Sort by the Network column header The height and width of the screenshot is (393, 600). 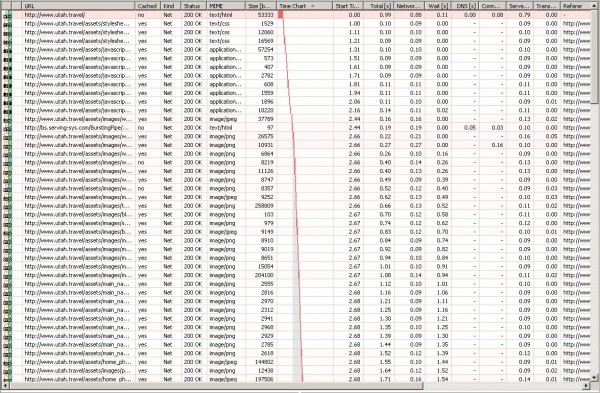pos(409,6)
